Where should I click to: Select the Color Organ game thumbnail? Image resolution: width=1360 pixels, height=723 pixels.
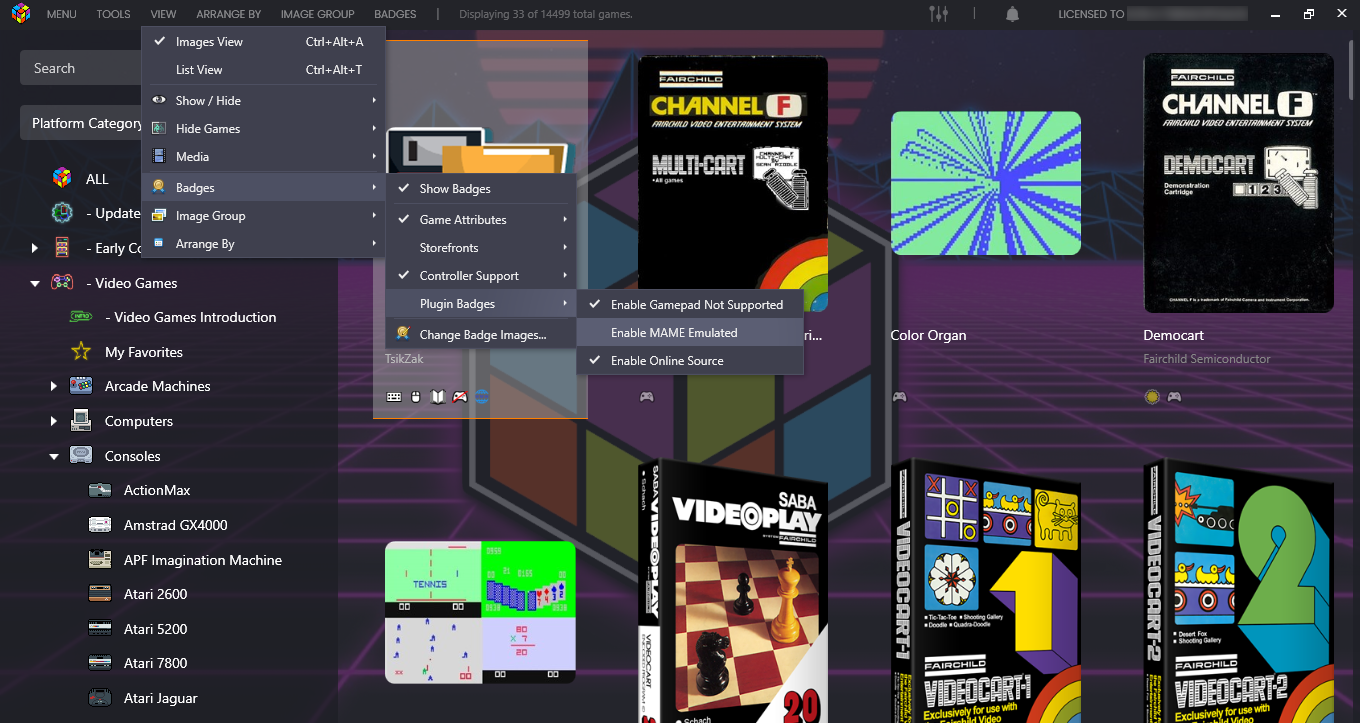986,183
